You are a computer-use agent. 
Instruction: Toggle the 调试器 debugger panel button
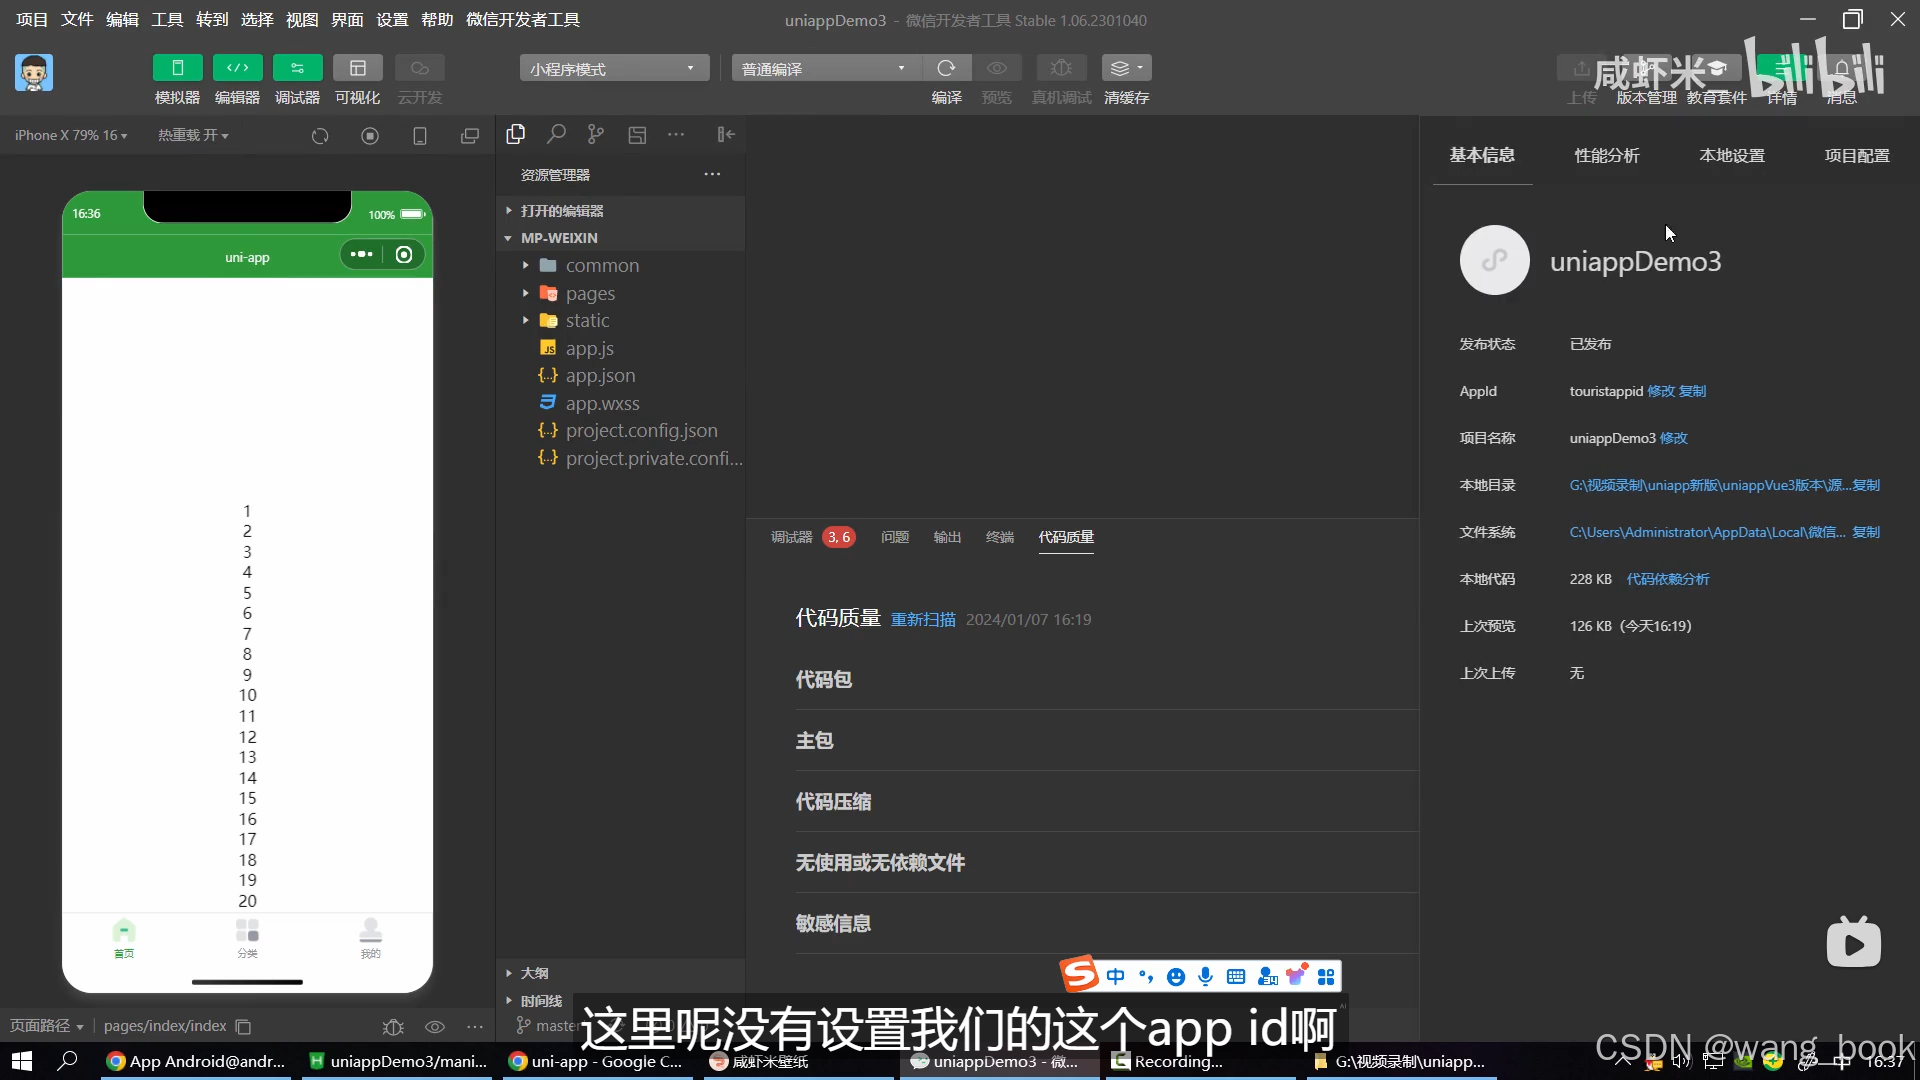tap(297, 68)
